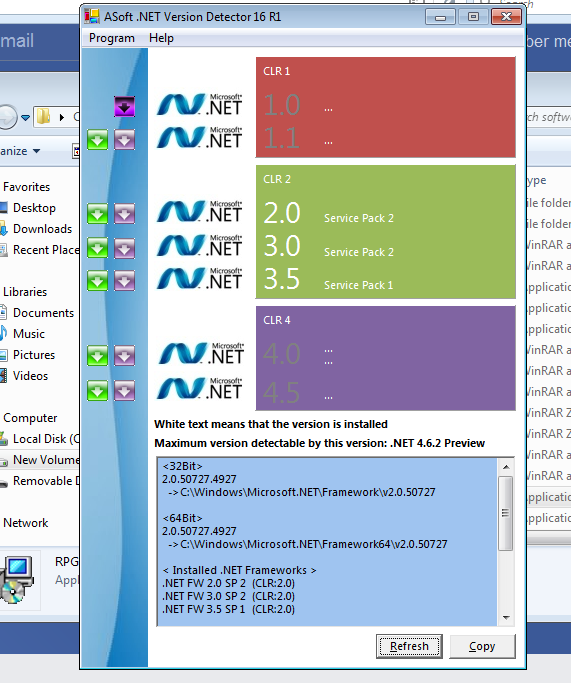Click the 3.5 version number in CLR 2
The width and height of the screenshot is (571, 683).
coord(282,279)
